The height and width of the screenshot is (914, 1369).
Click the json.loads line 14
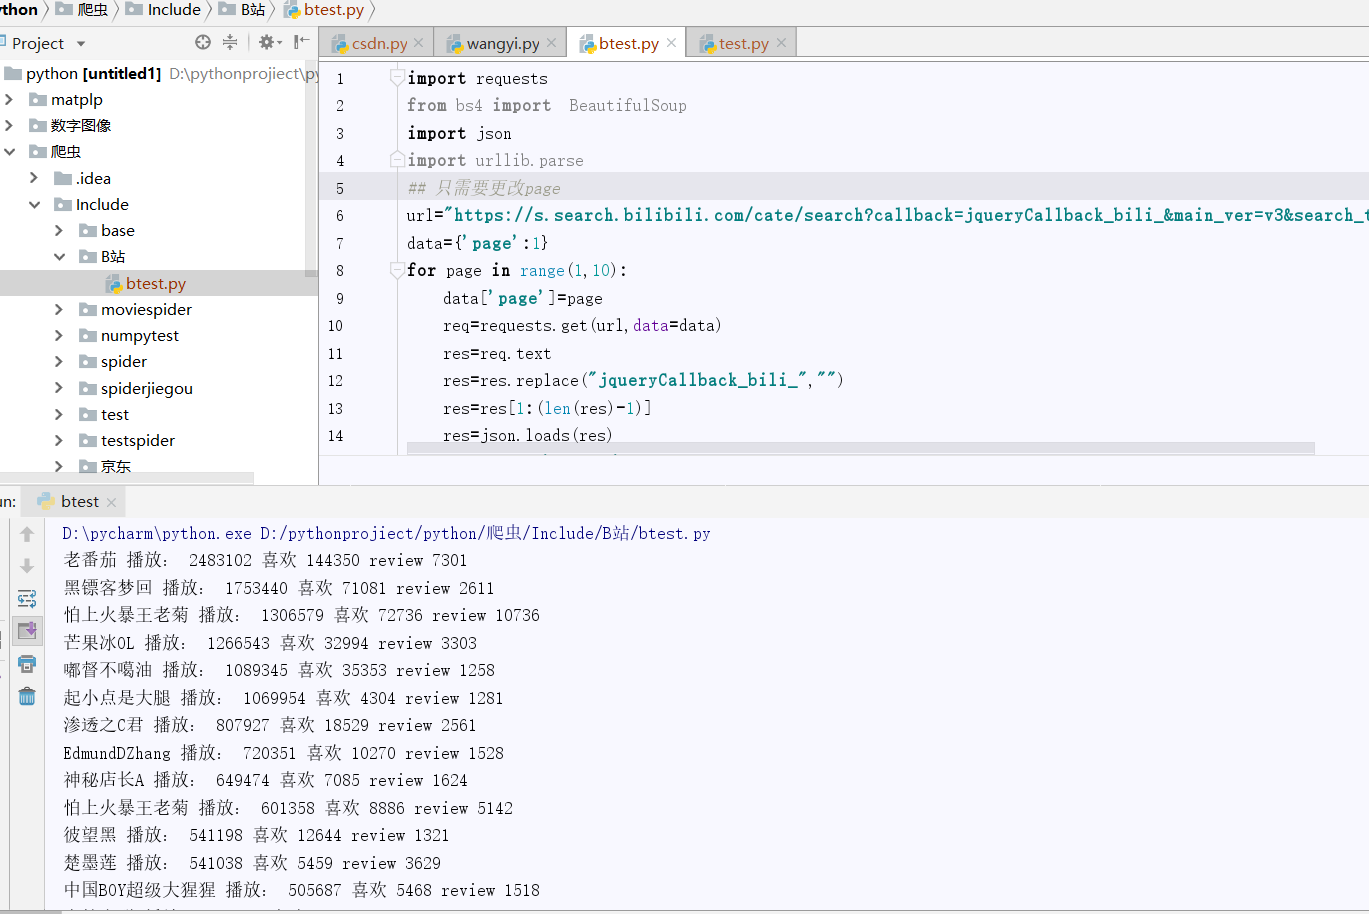pyautogui.click(x=527, y=435)
